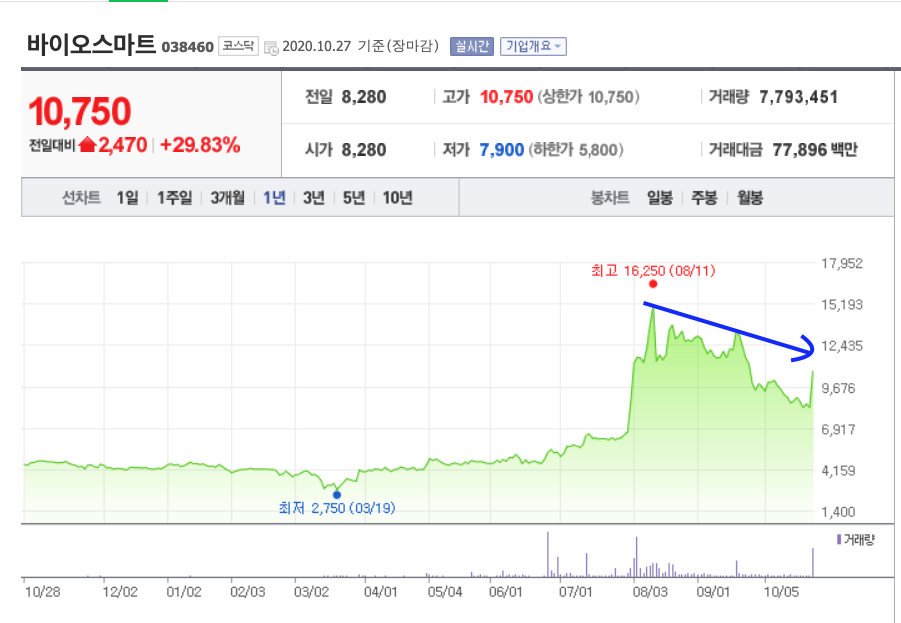Select the 5년 line chart tab
901x623 pixels.
(x=354, y=198)
